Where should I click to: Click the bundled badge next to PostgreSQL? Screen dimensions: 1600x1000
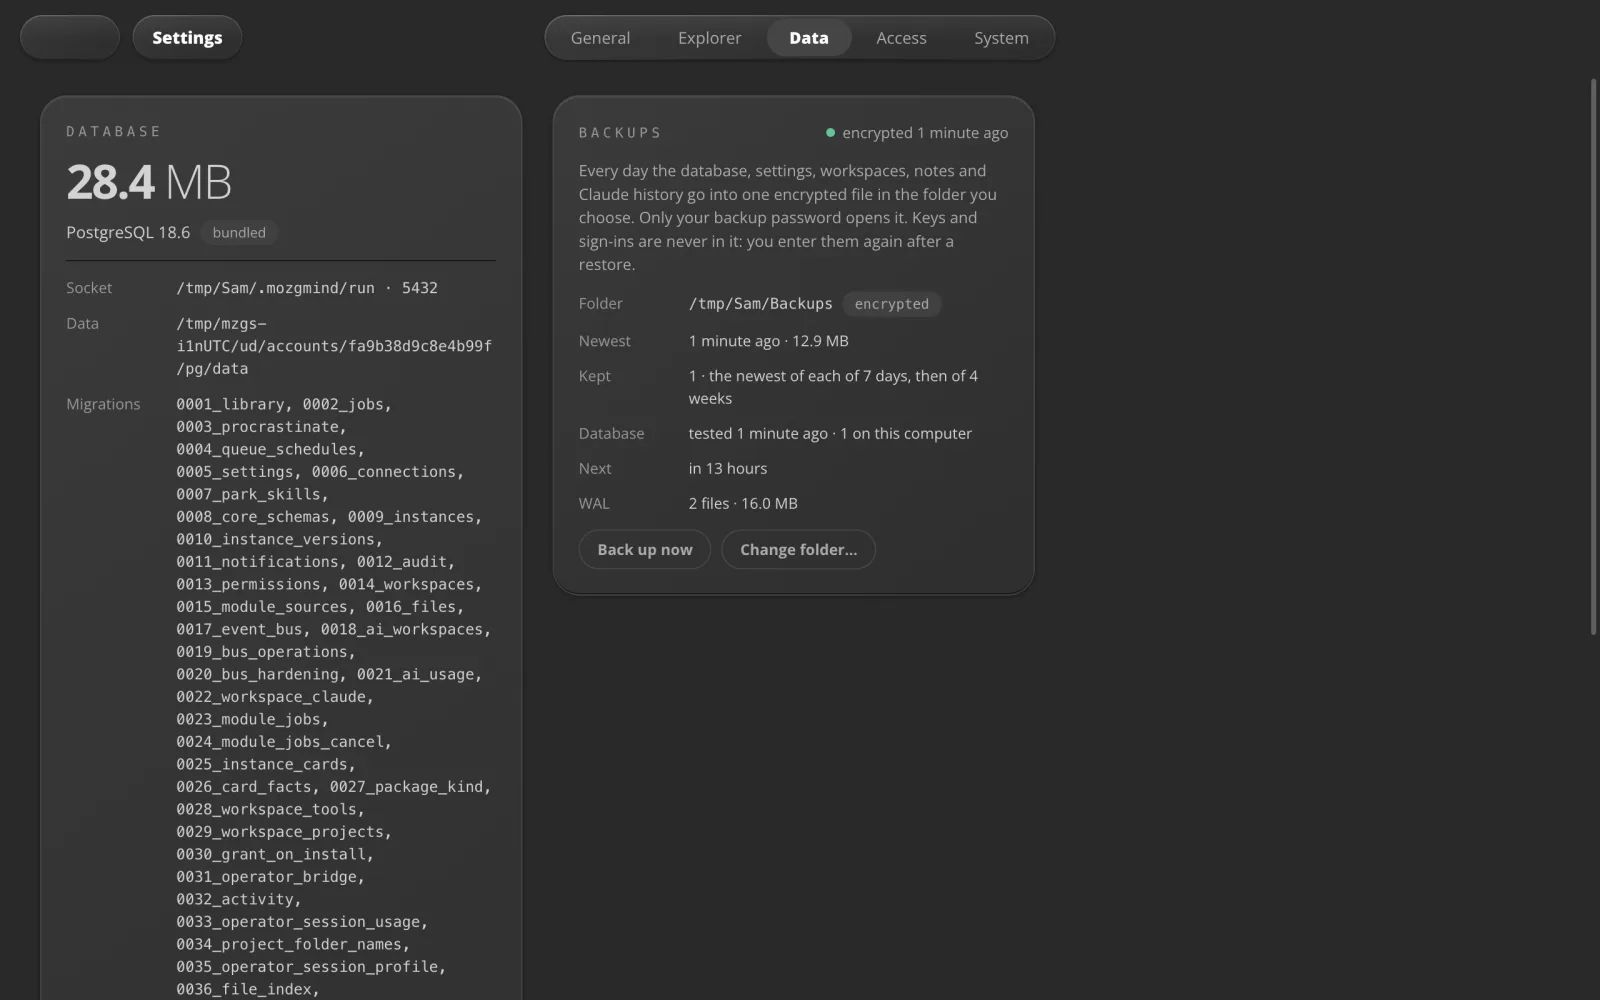(x=239, y=233)
